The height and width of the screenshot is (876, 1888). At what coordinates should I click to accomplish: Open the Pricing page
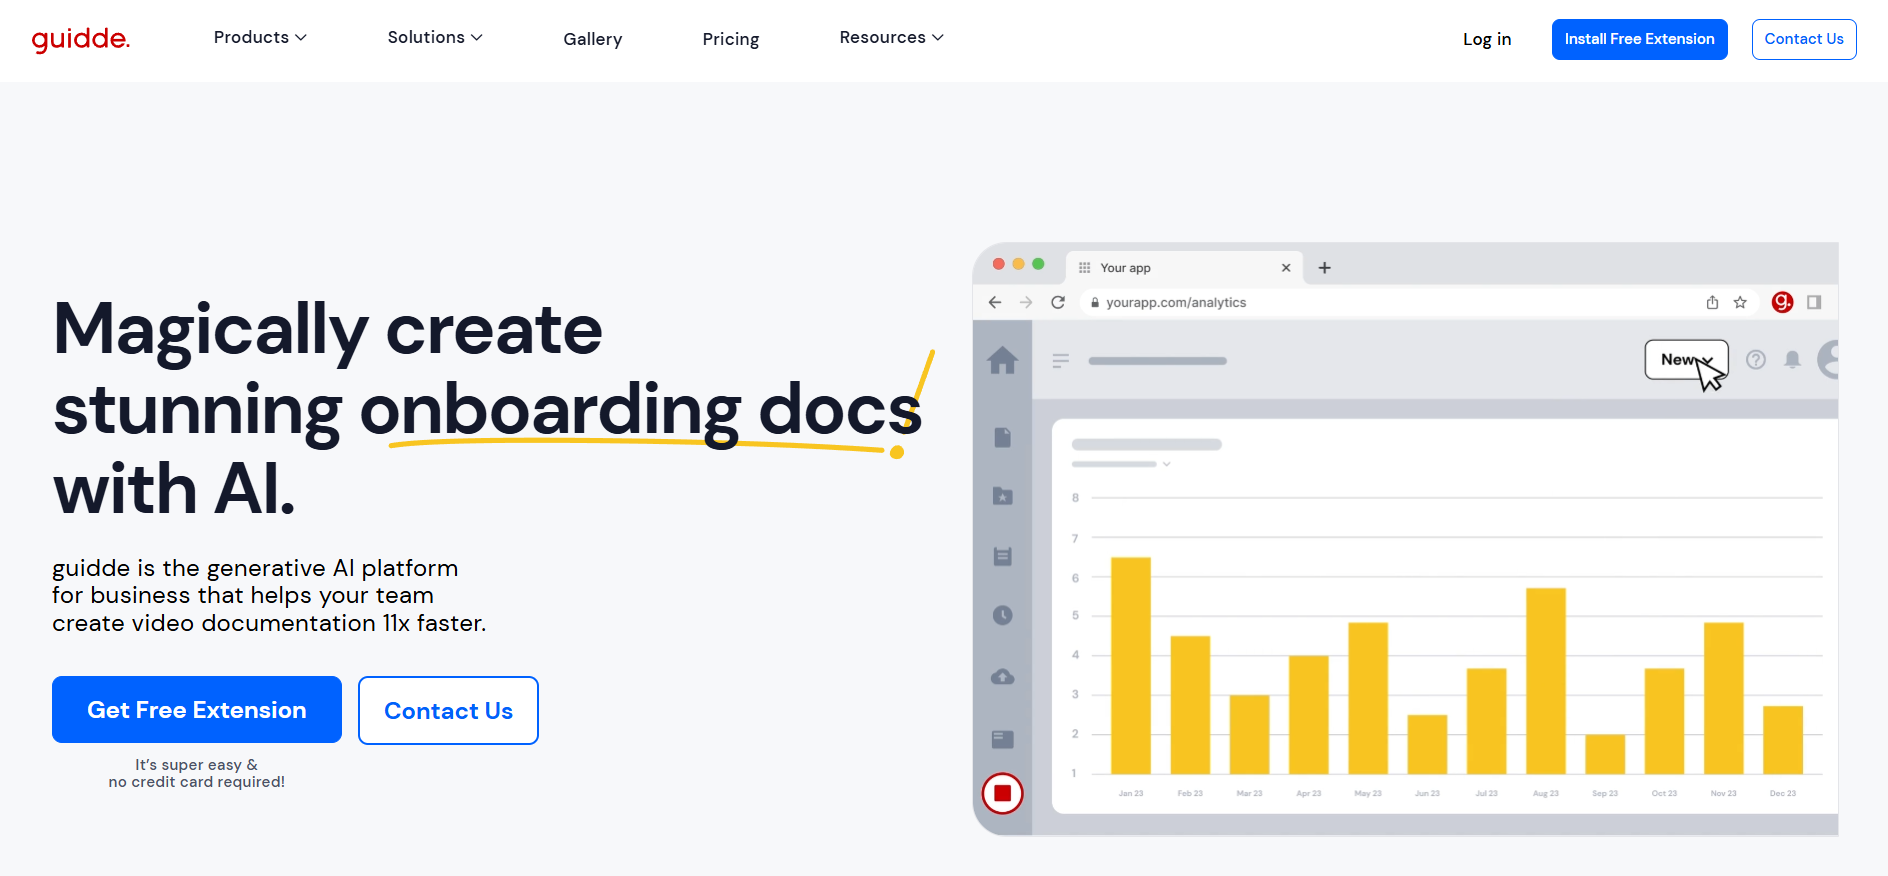click(x=730, y=39)
